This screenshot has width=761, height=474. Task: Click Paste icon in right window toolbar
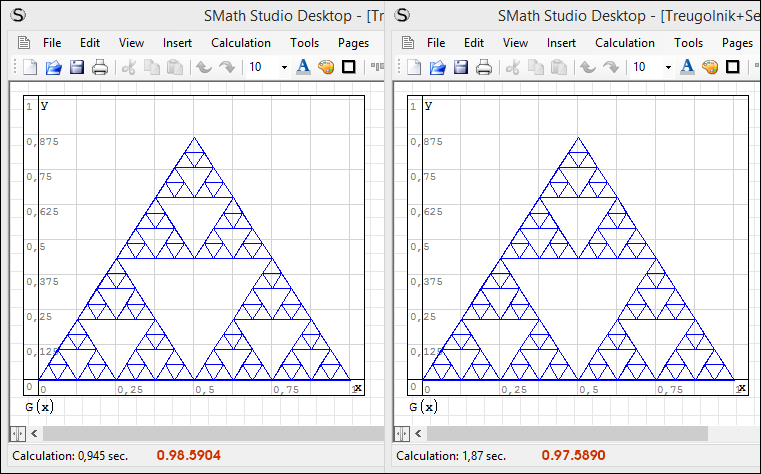coord(559,67)
